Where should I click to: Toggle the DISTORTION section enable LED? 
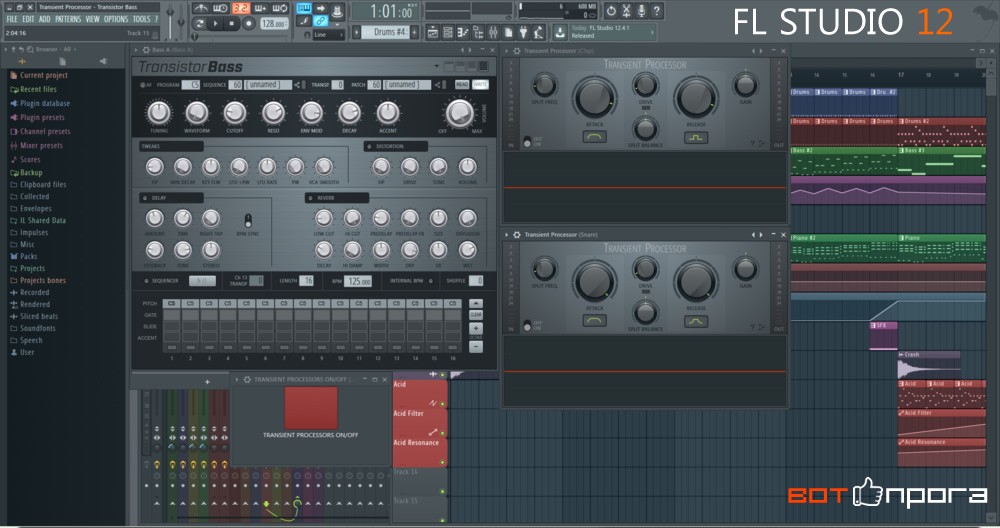[369, 147]
